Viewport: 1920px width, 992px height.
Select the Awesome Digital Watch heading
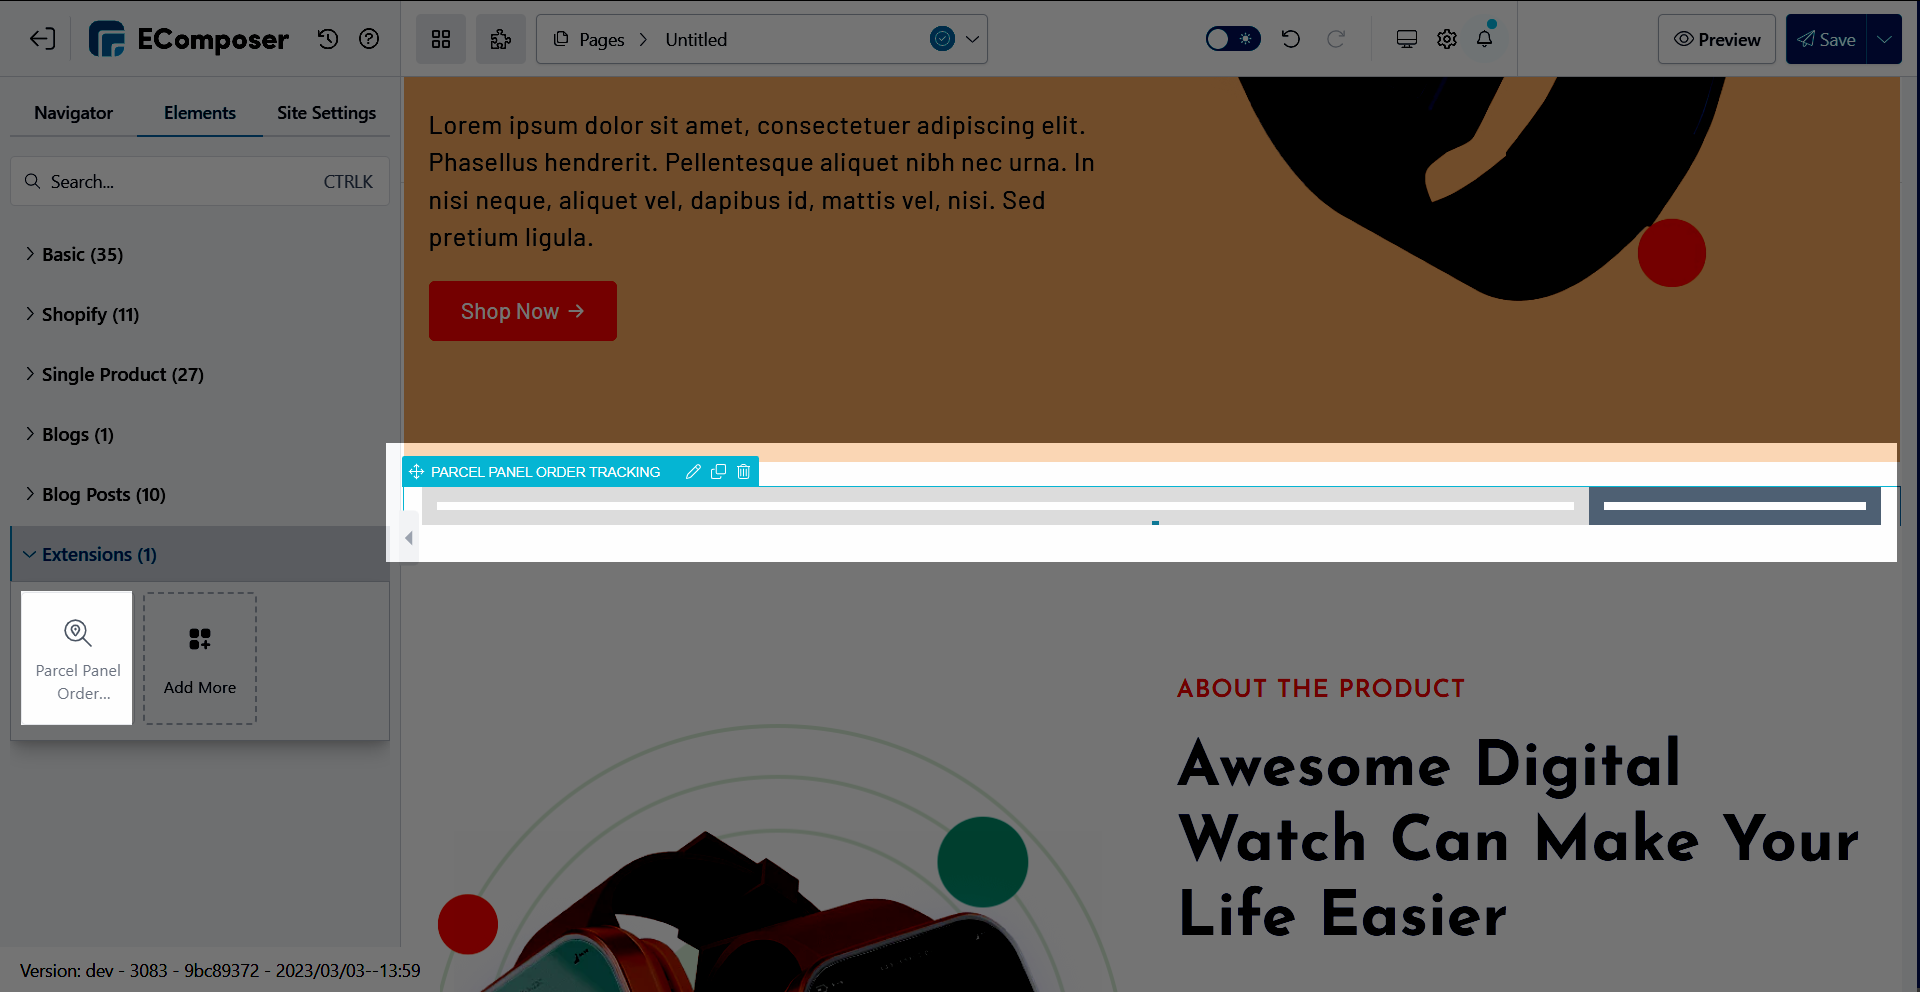(x=1518, y=838)
